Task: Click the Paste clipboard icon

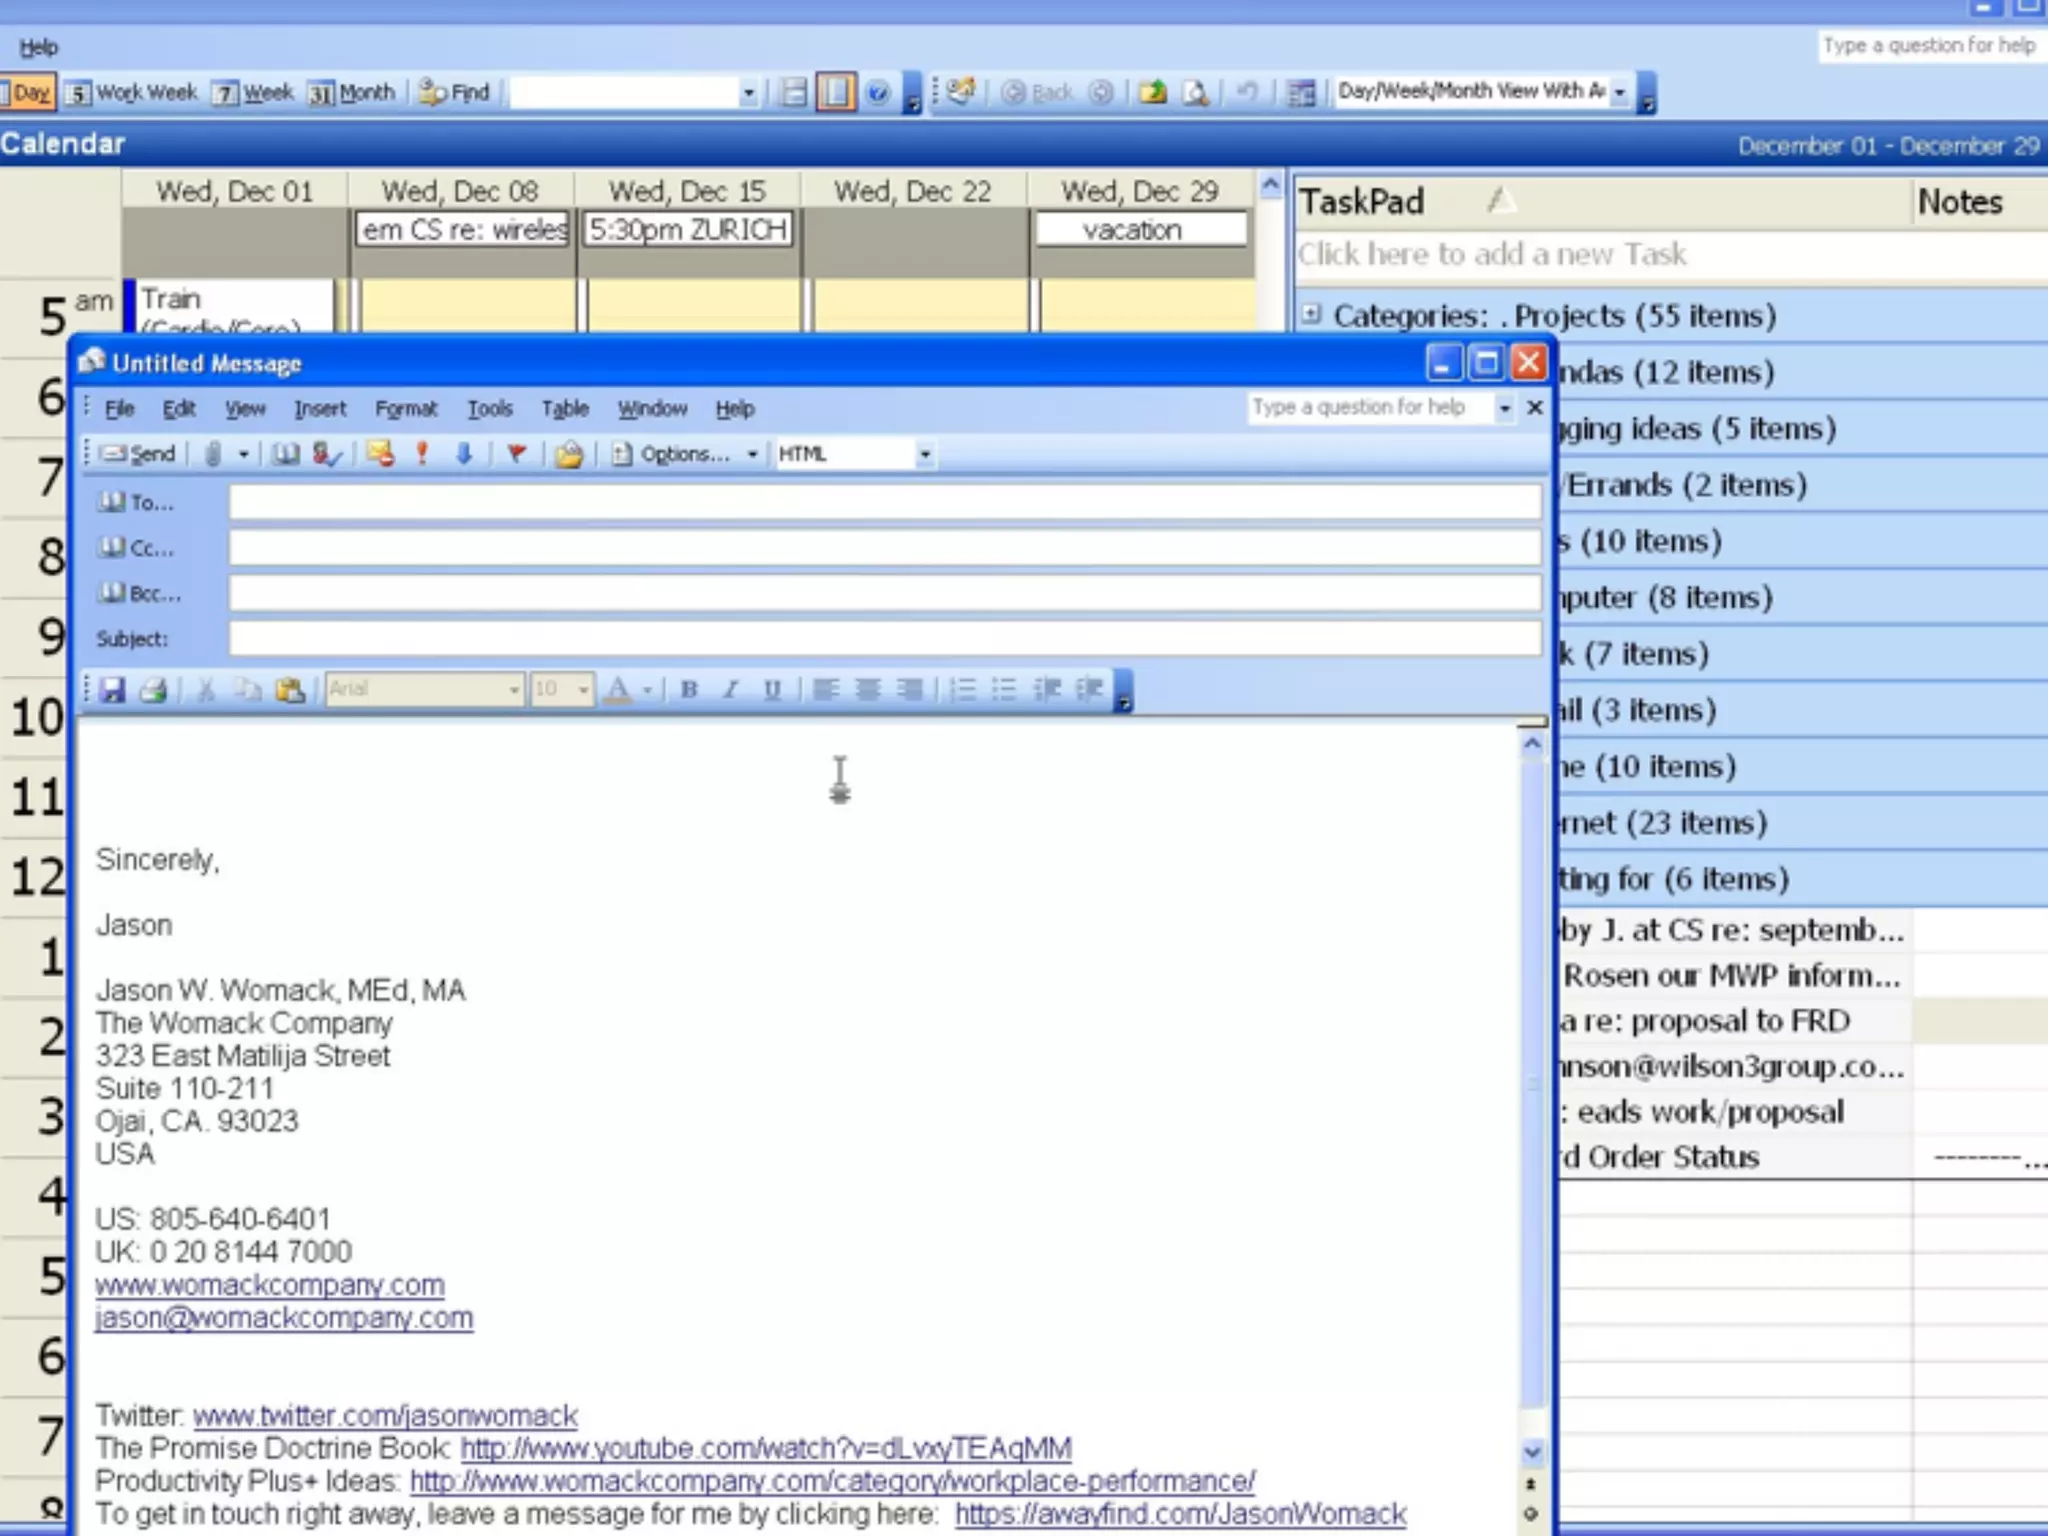Action: click(290, 689)
